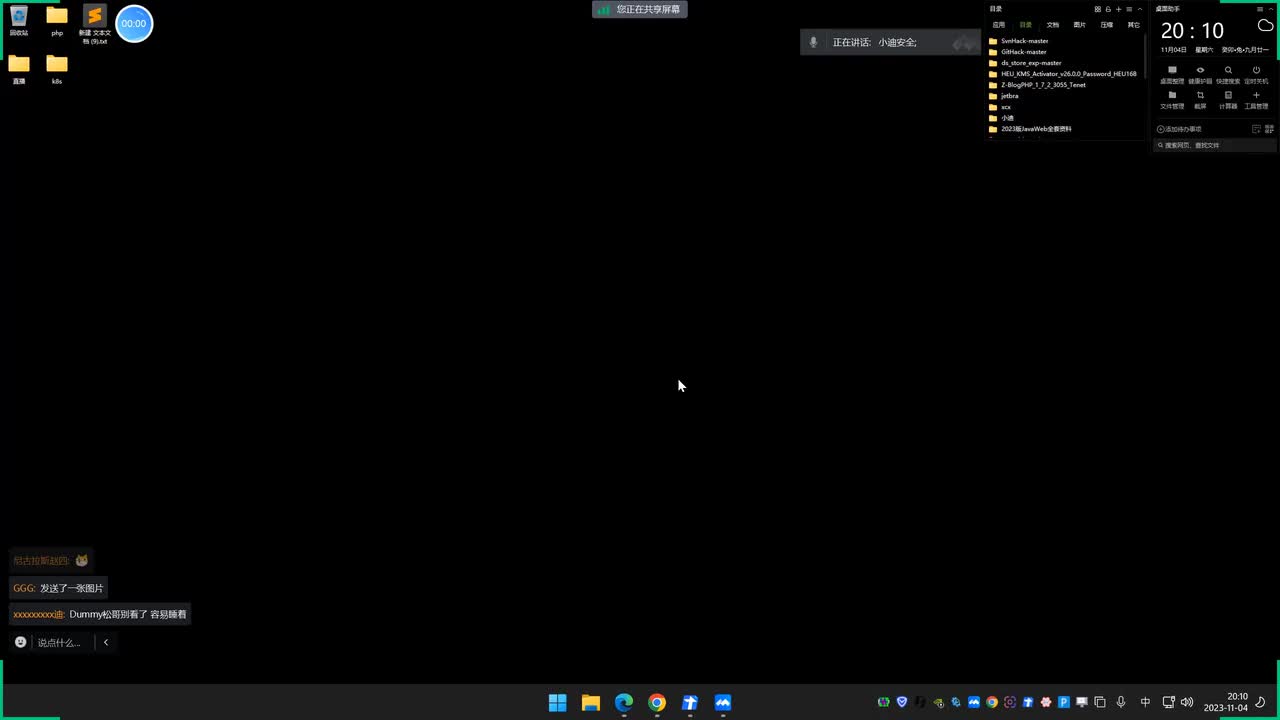This screenshot has width=1280, height=720.
Task: Open the tray network icon
Action: coord(1168,702)
